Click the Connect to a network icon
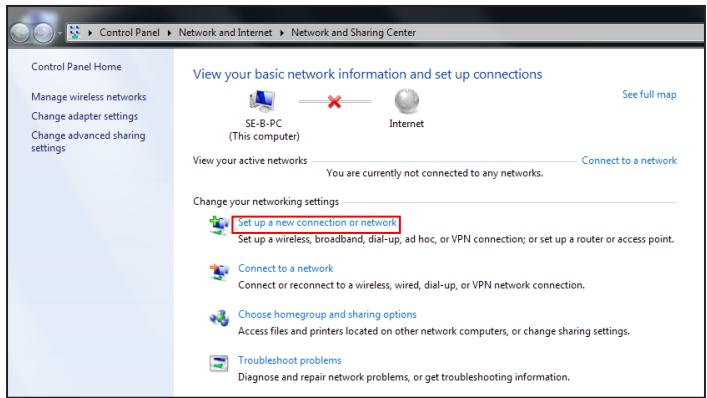The height and width of the screenshot is (398, 707). click(x=219, y=271)
